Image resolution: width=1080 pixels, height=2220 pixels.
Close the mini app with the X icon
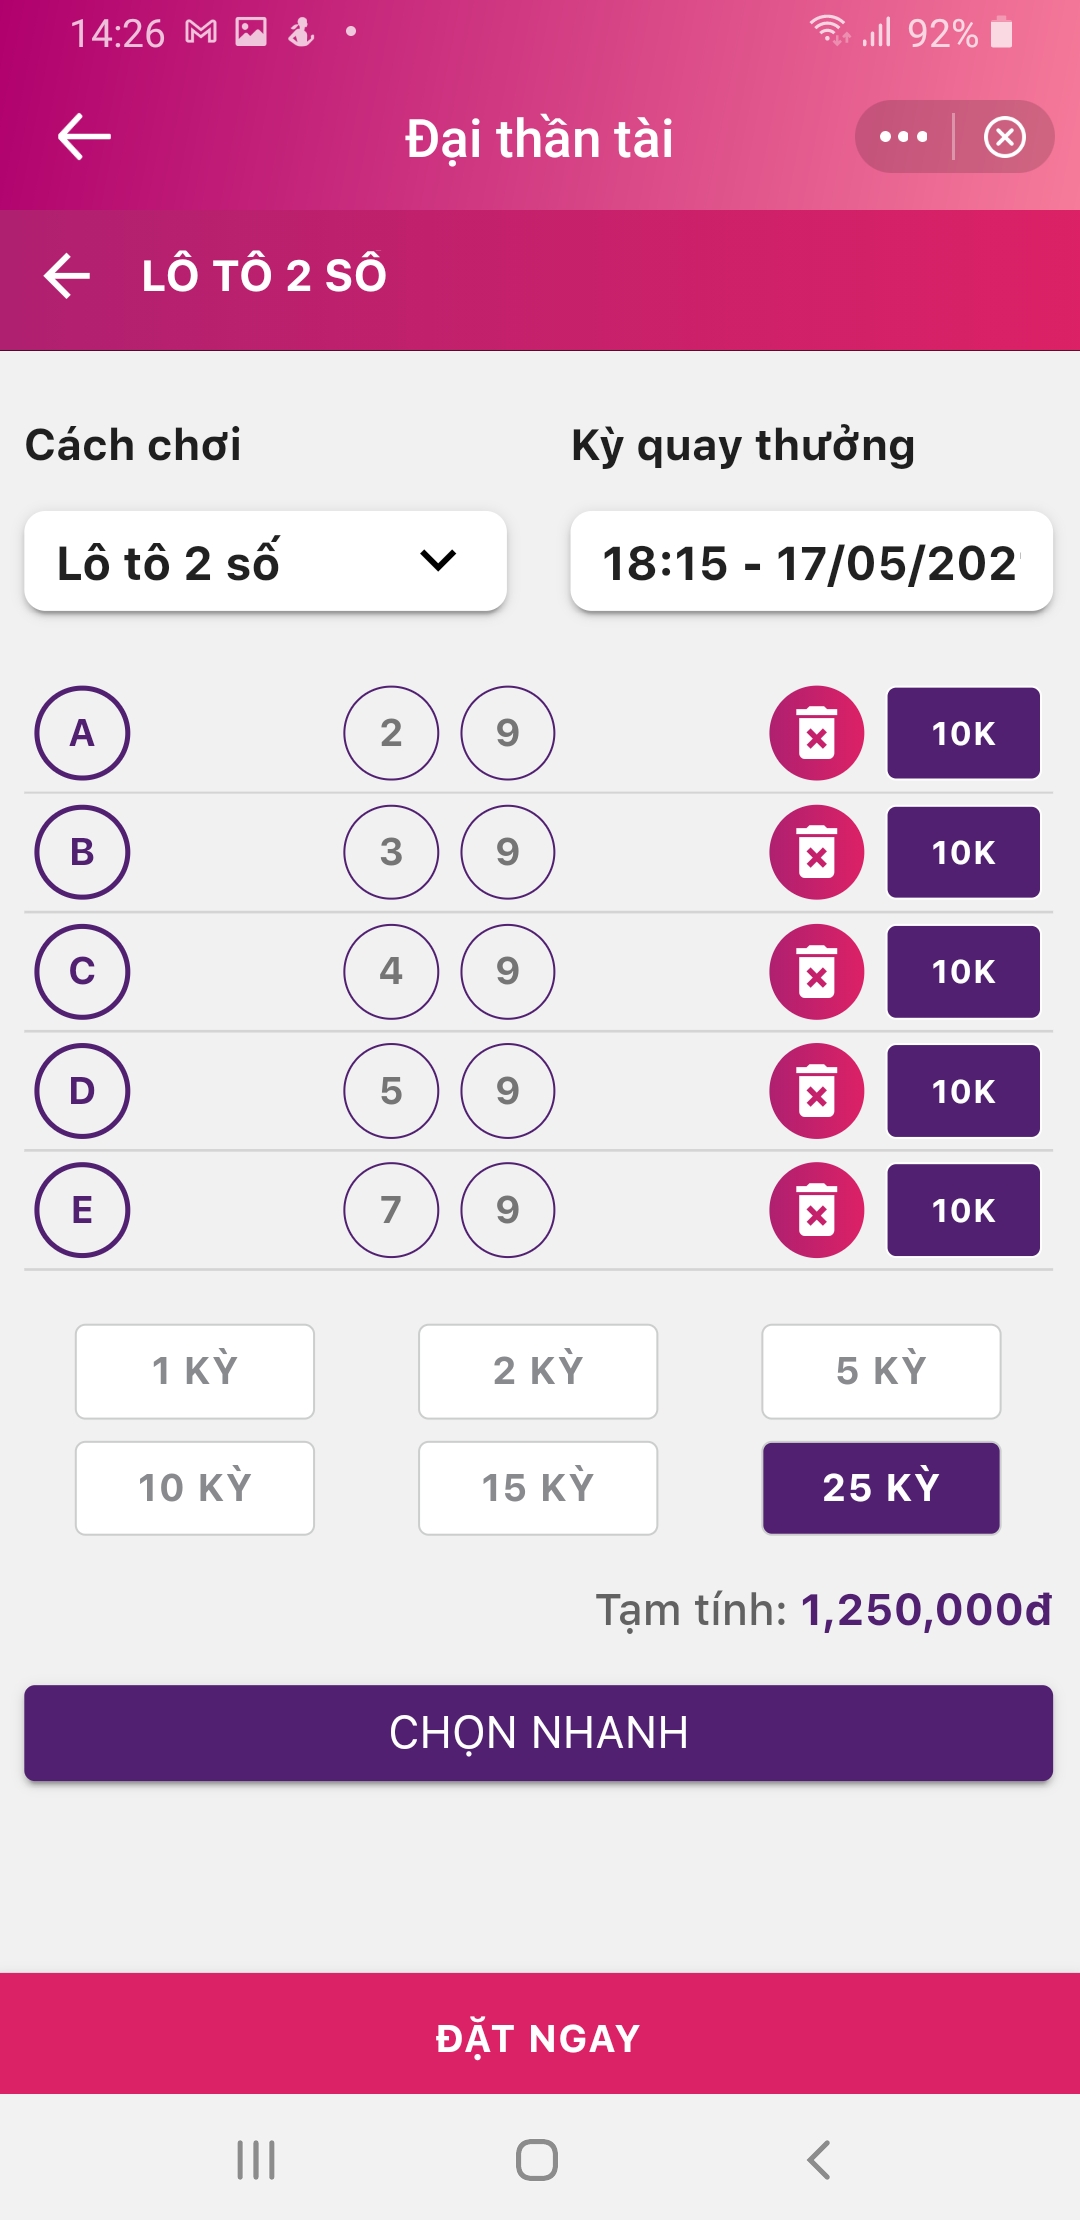[1004, 137]
